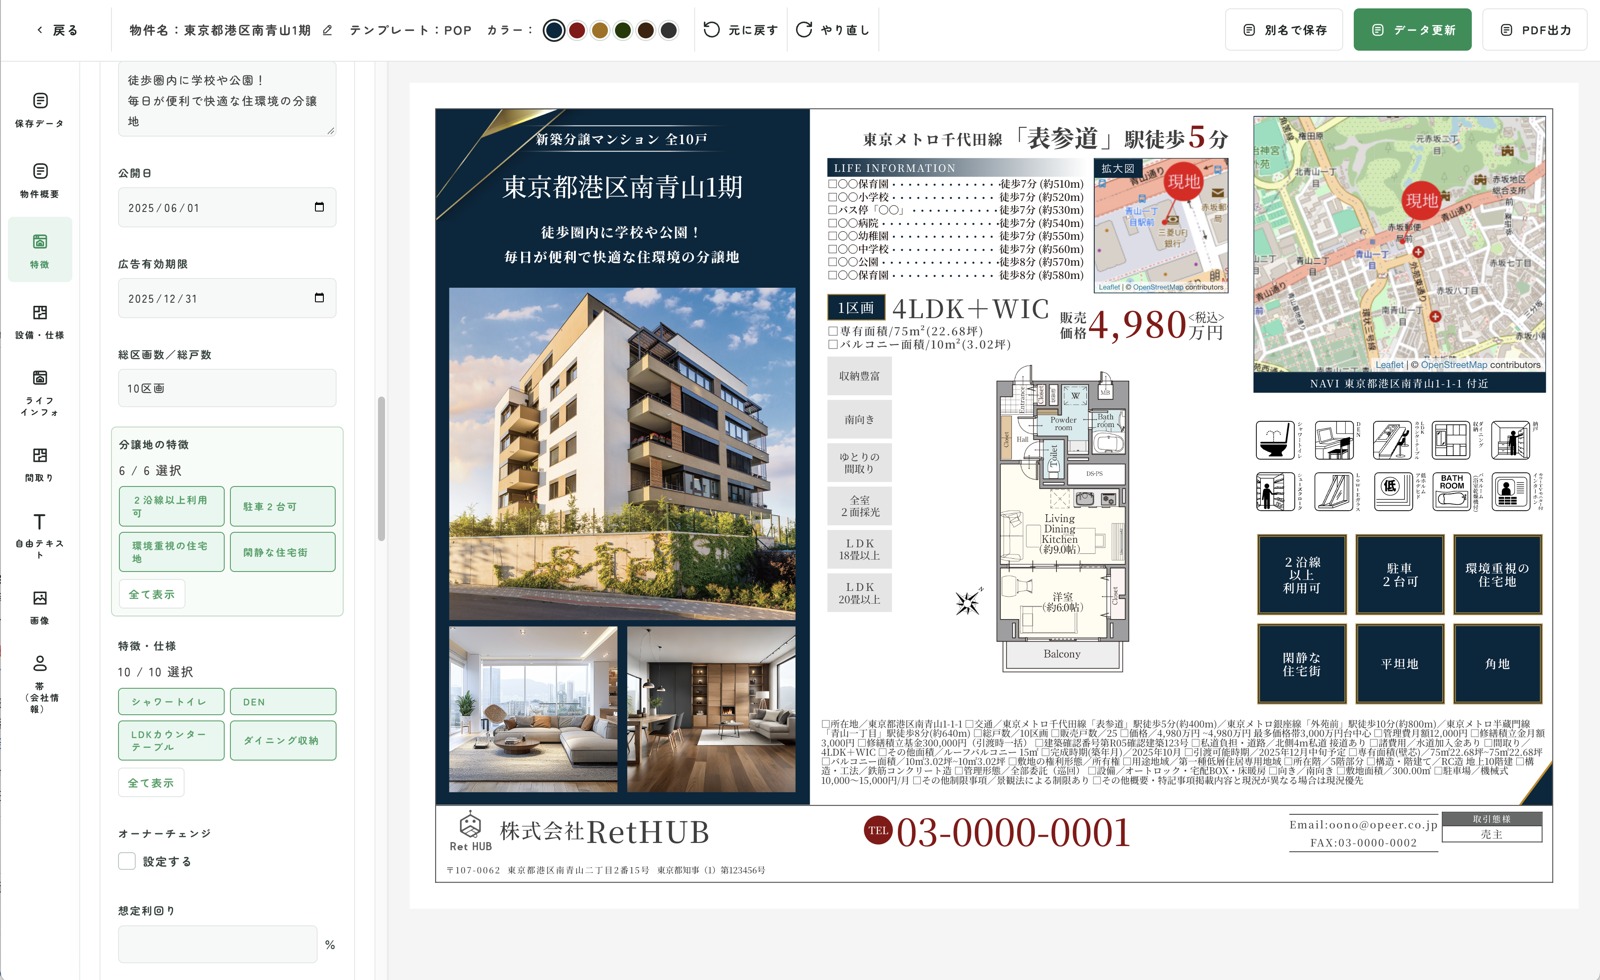
Task: Toggle the 環境重視の住宅地 feature tag
Action: (171, 552)
